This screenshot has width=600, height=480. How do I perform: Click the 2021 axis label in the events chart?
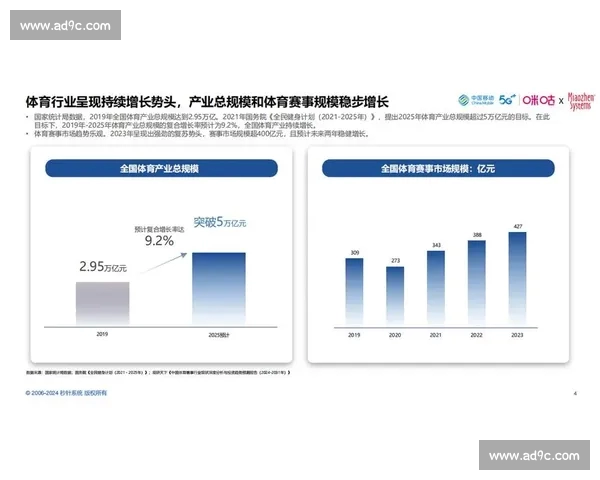pyautogui.click(x=435, y=335)
